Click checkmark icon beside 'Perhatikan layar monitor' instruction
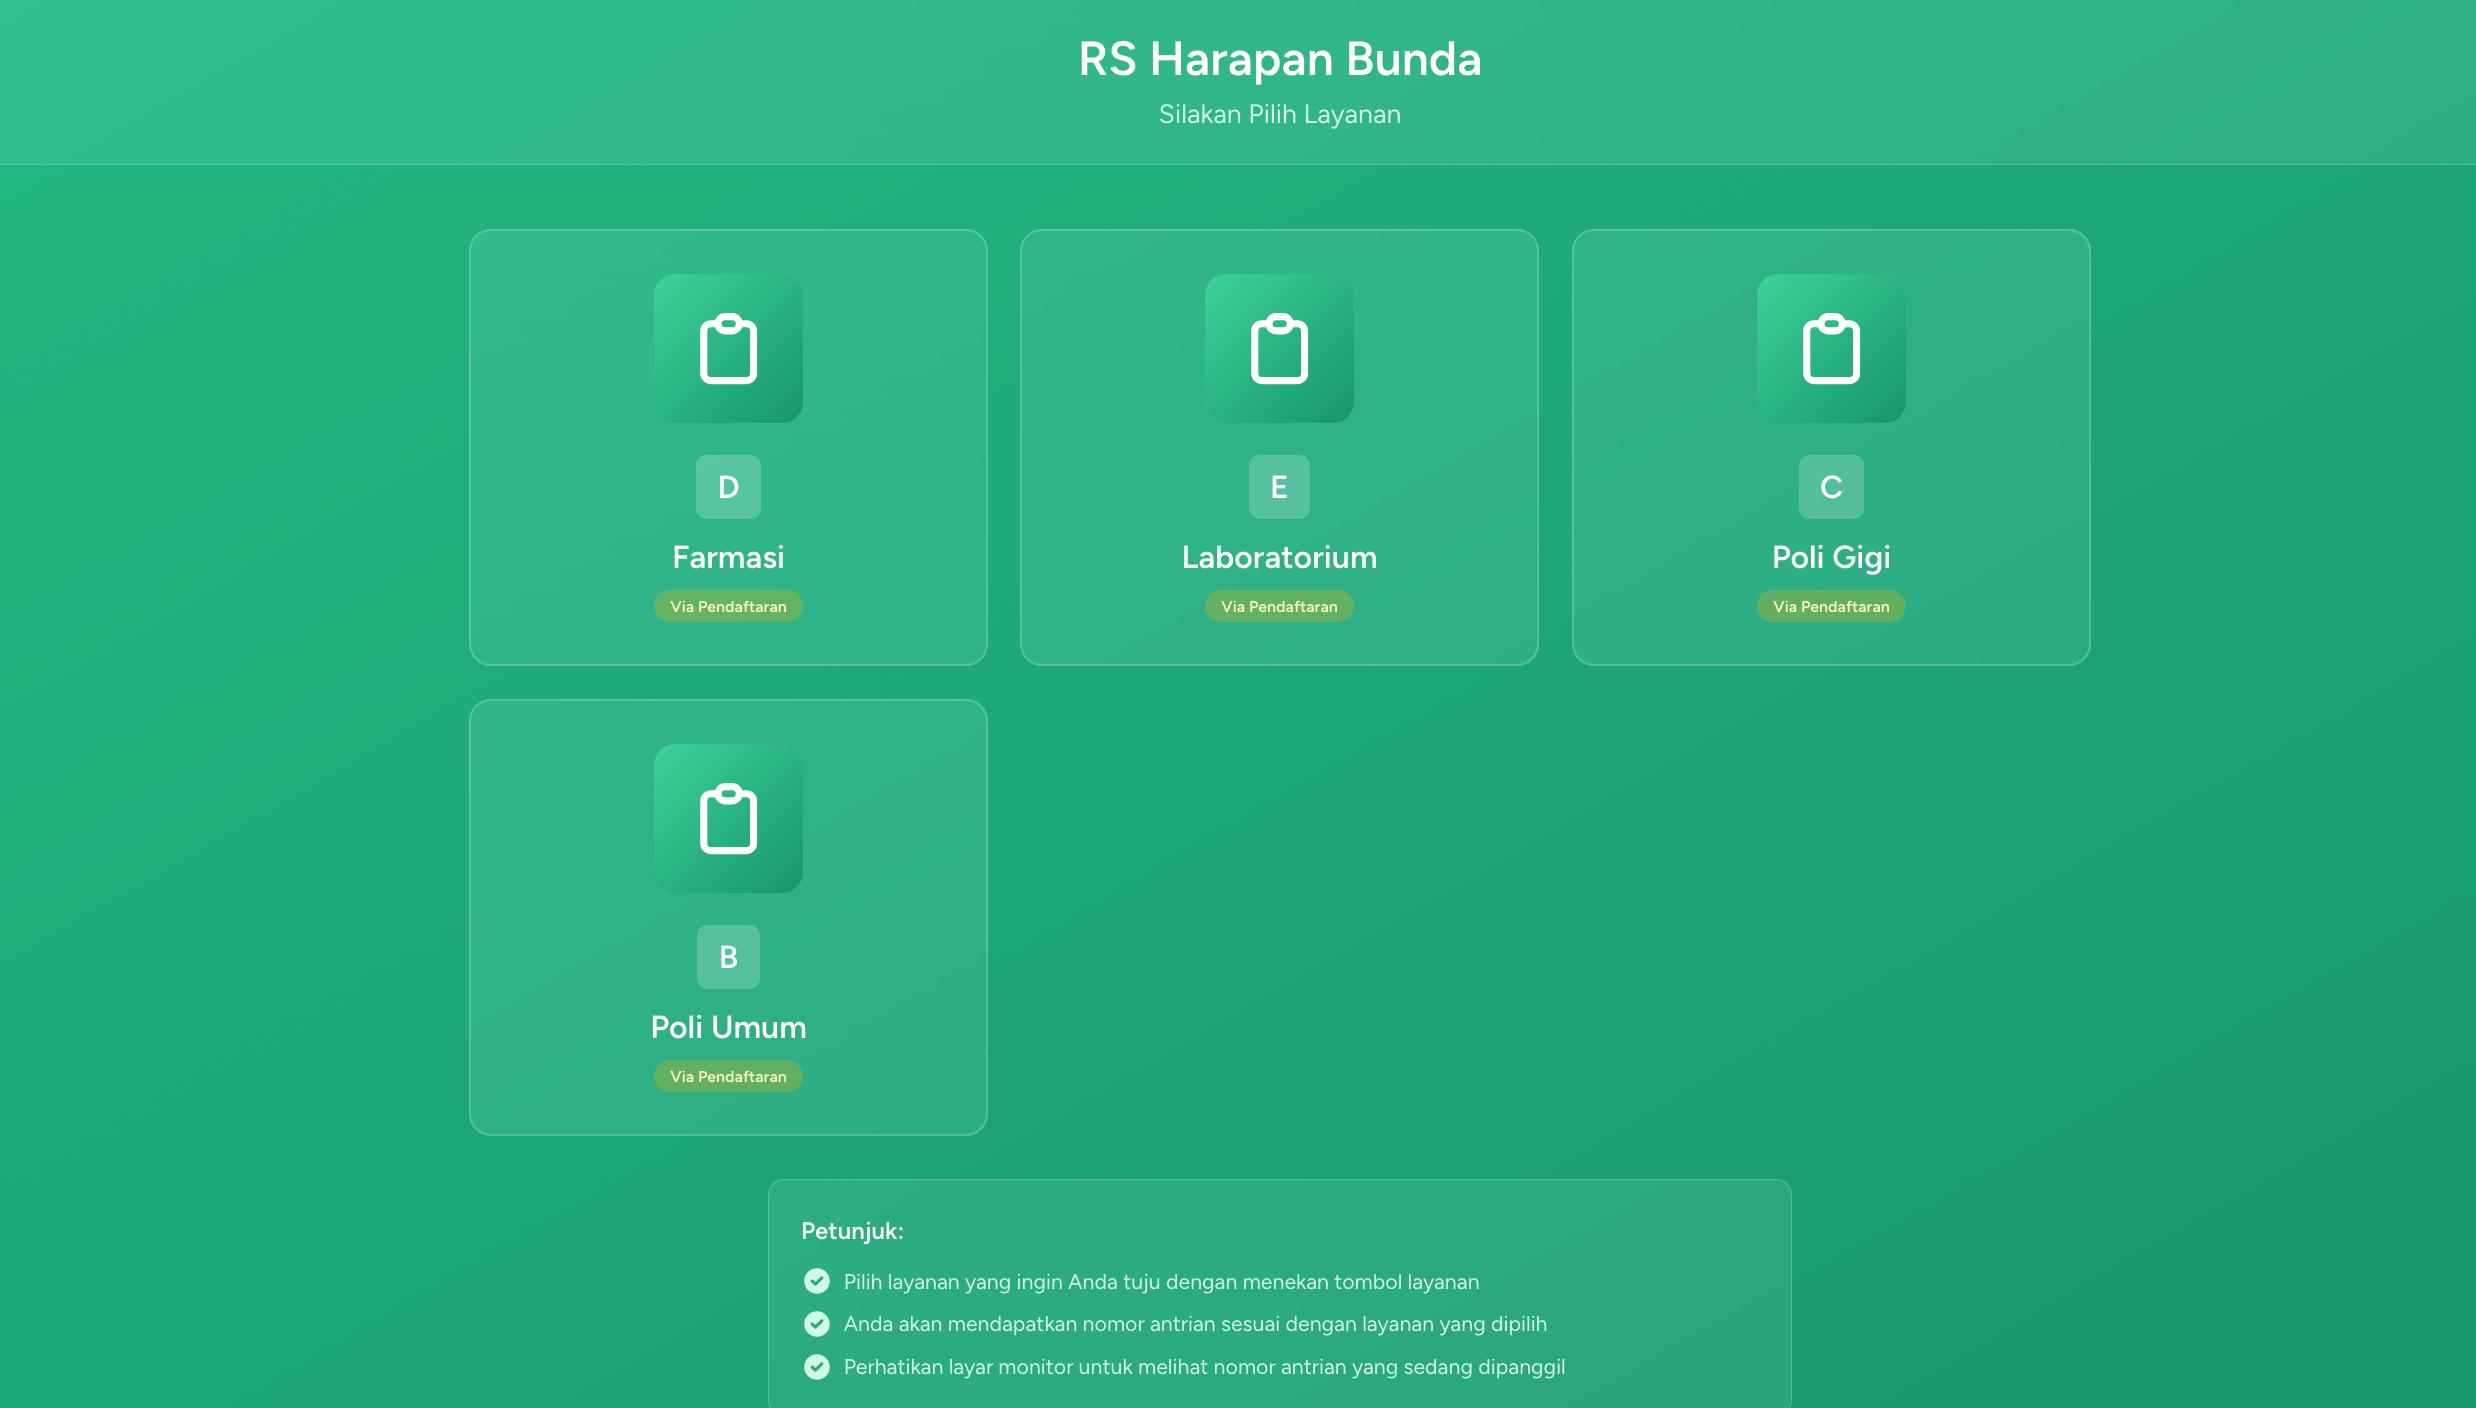Image resolution: width=2476 pixels, height=1408 pixels. point(817,1367)
